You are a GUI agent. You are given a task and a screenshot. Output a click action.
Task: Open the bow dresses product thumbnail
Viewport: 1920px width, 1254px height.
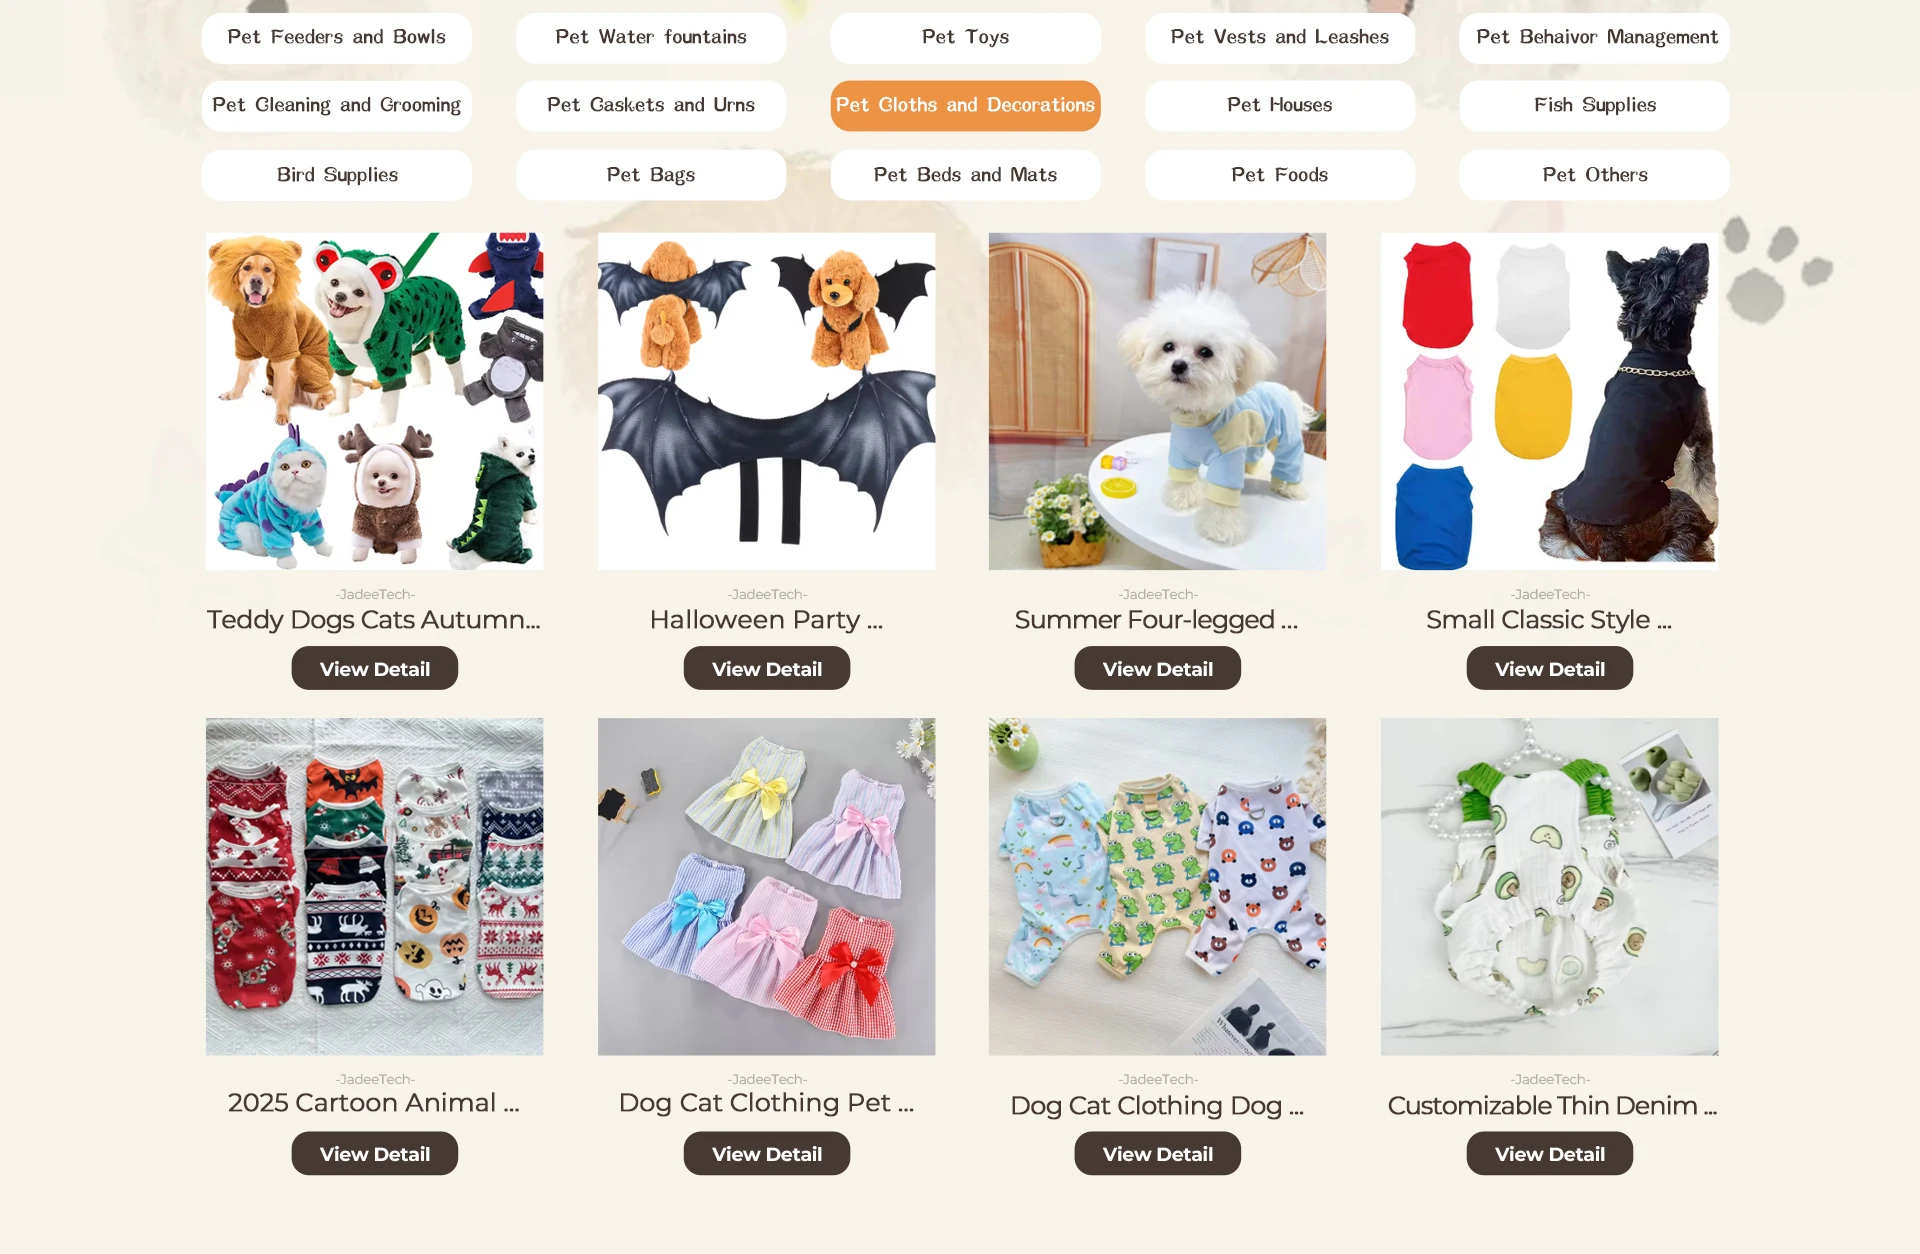tap(767, 886)
